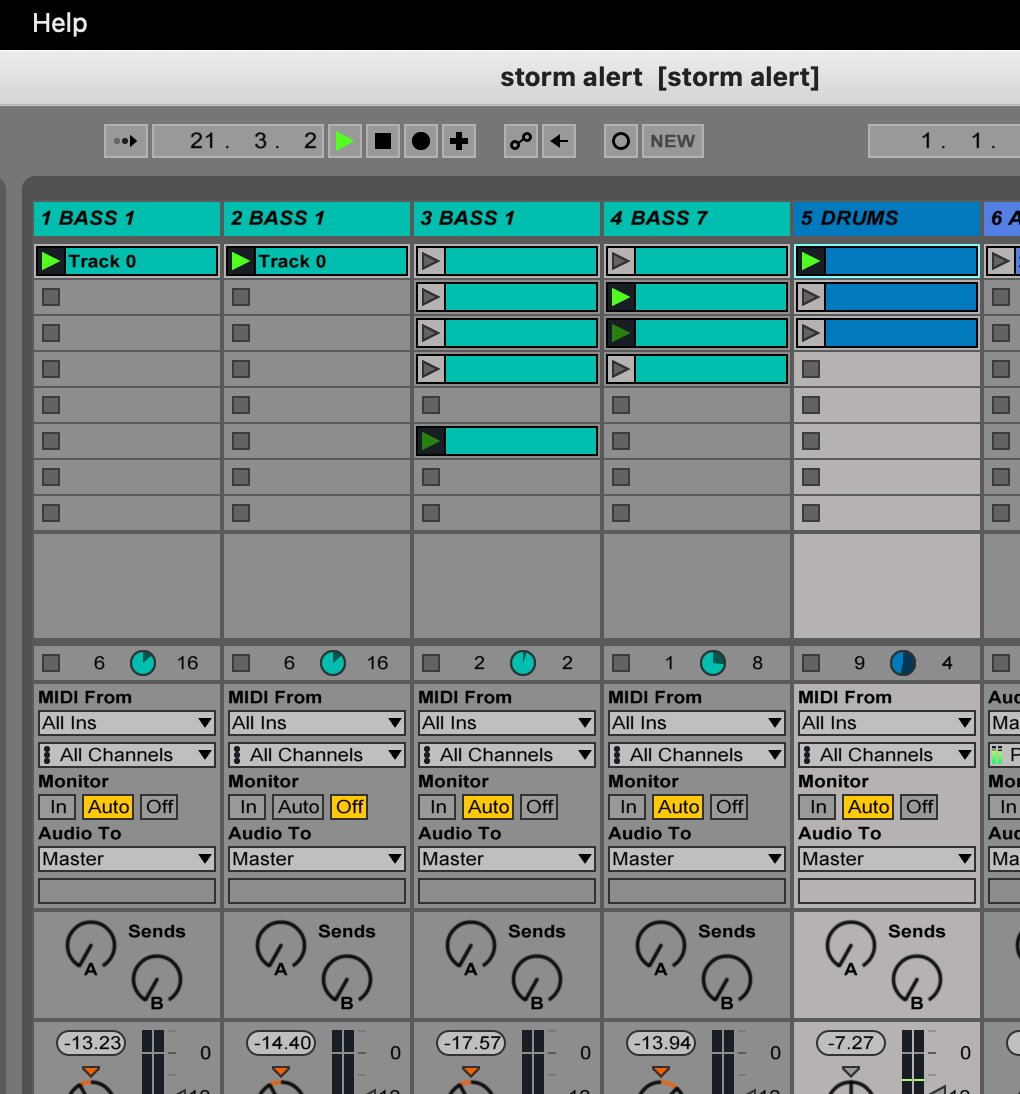Launch the Track 0 clip in 1 BASS 1
Viewport: 1020px width, 1094px height.
50,261
